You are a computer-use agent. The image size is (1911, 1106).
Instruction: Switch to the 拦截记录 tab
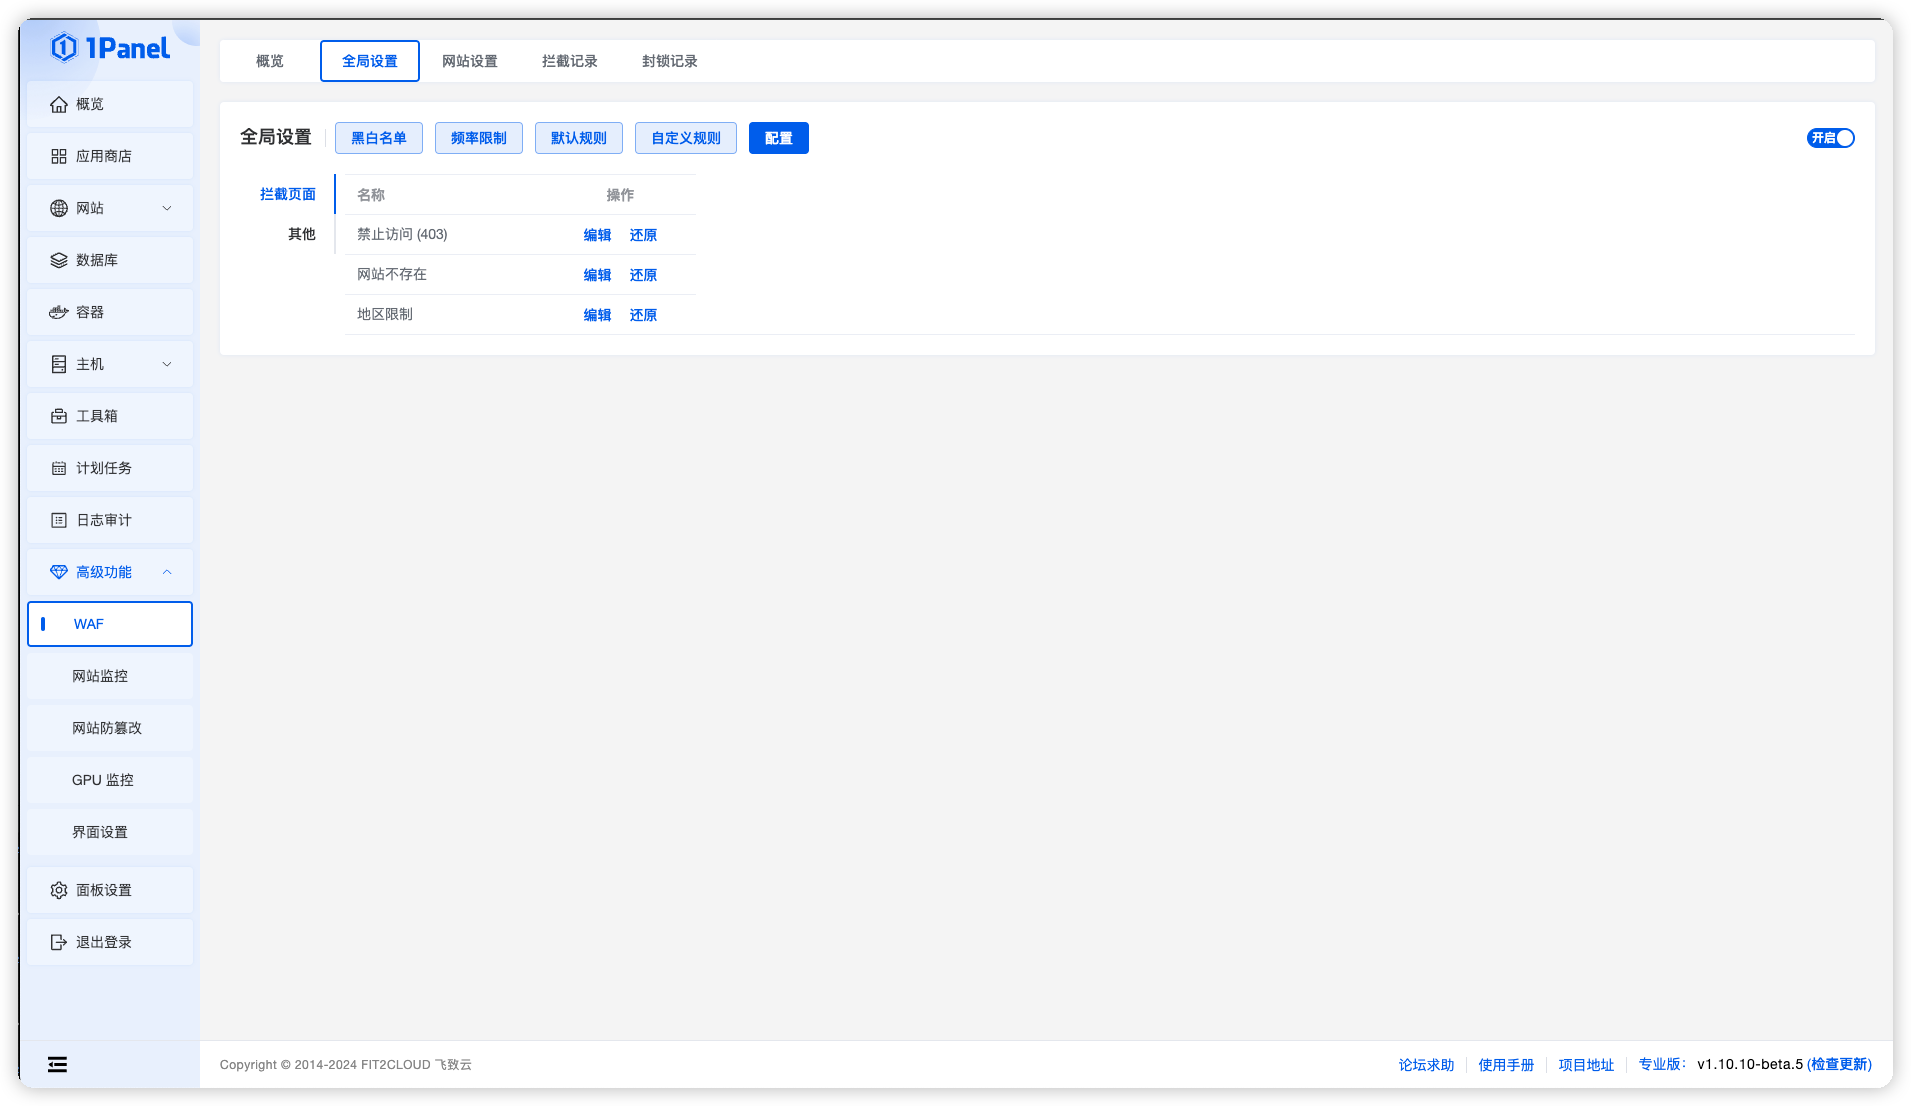pyautogui.click(x=568, y=61)
